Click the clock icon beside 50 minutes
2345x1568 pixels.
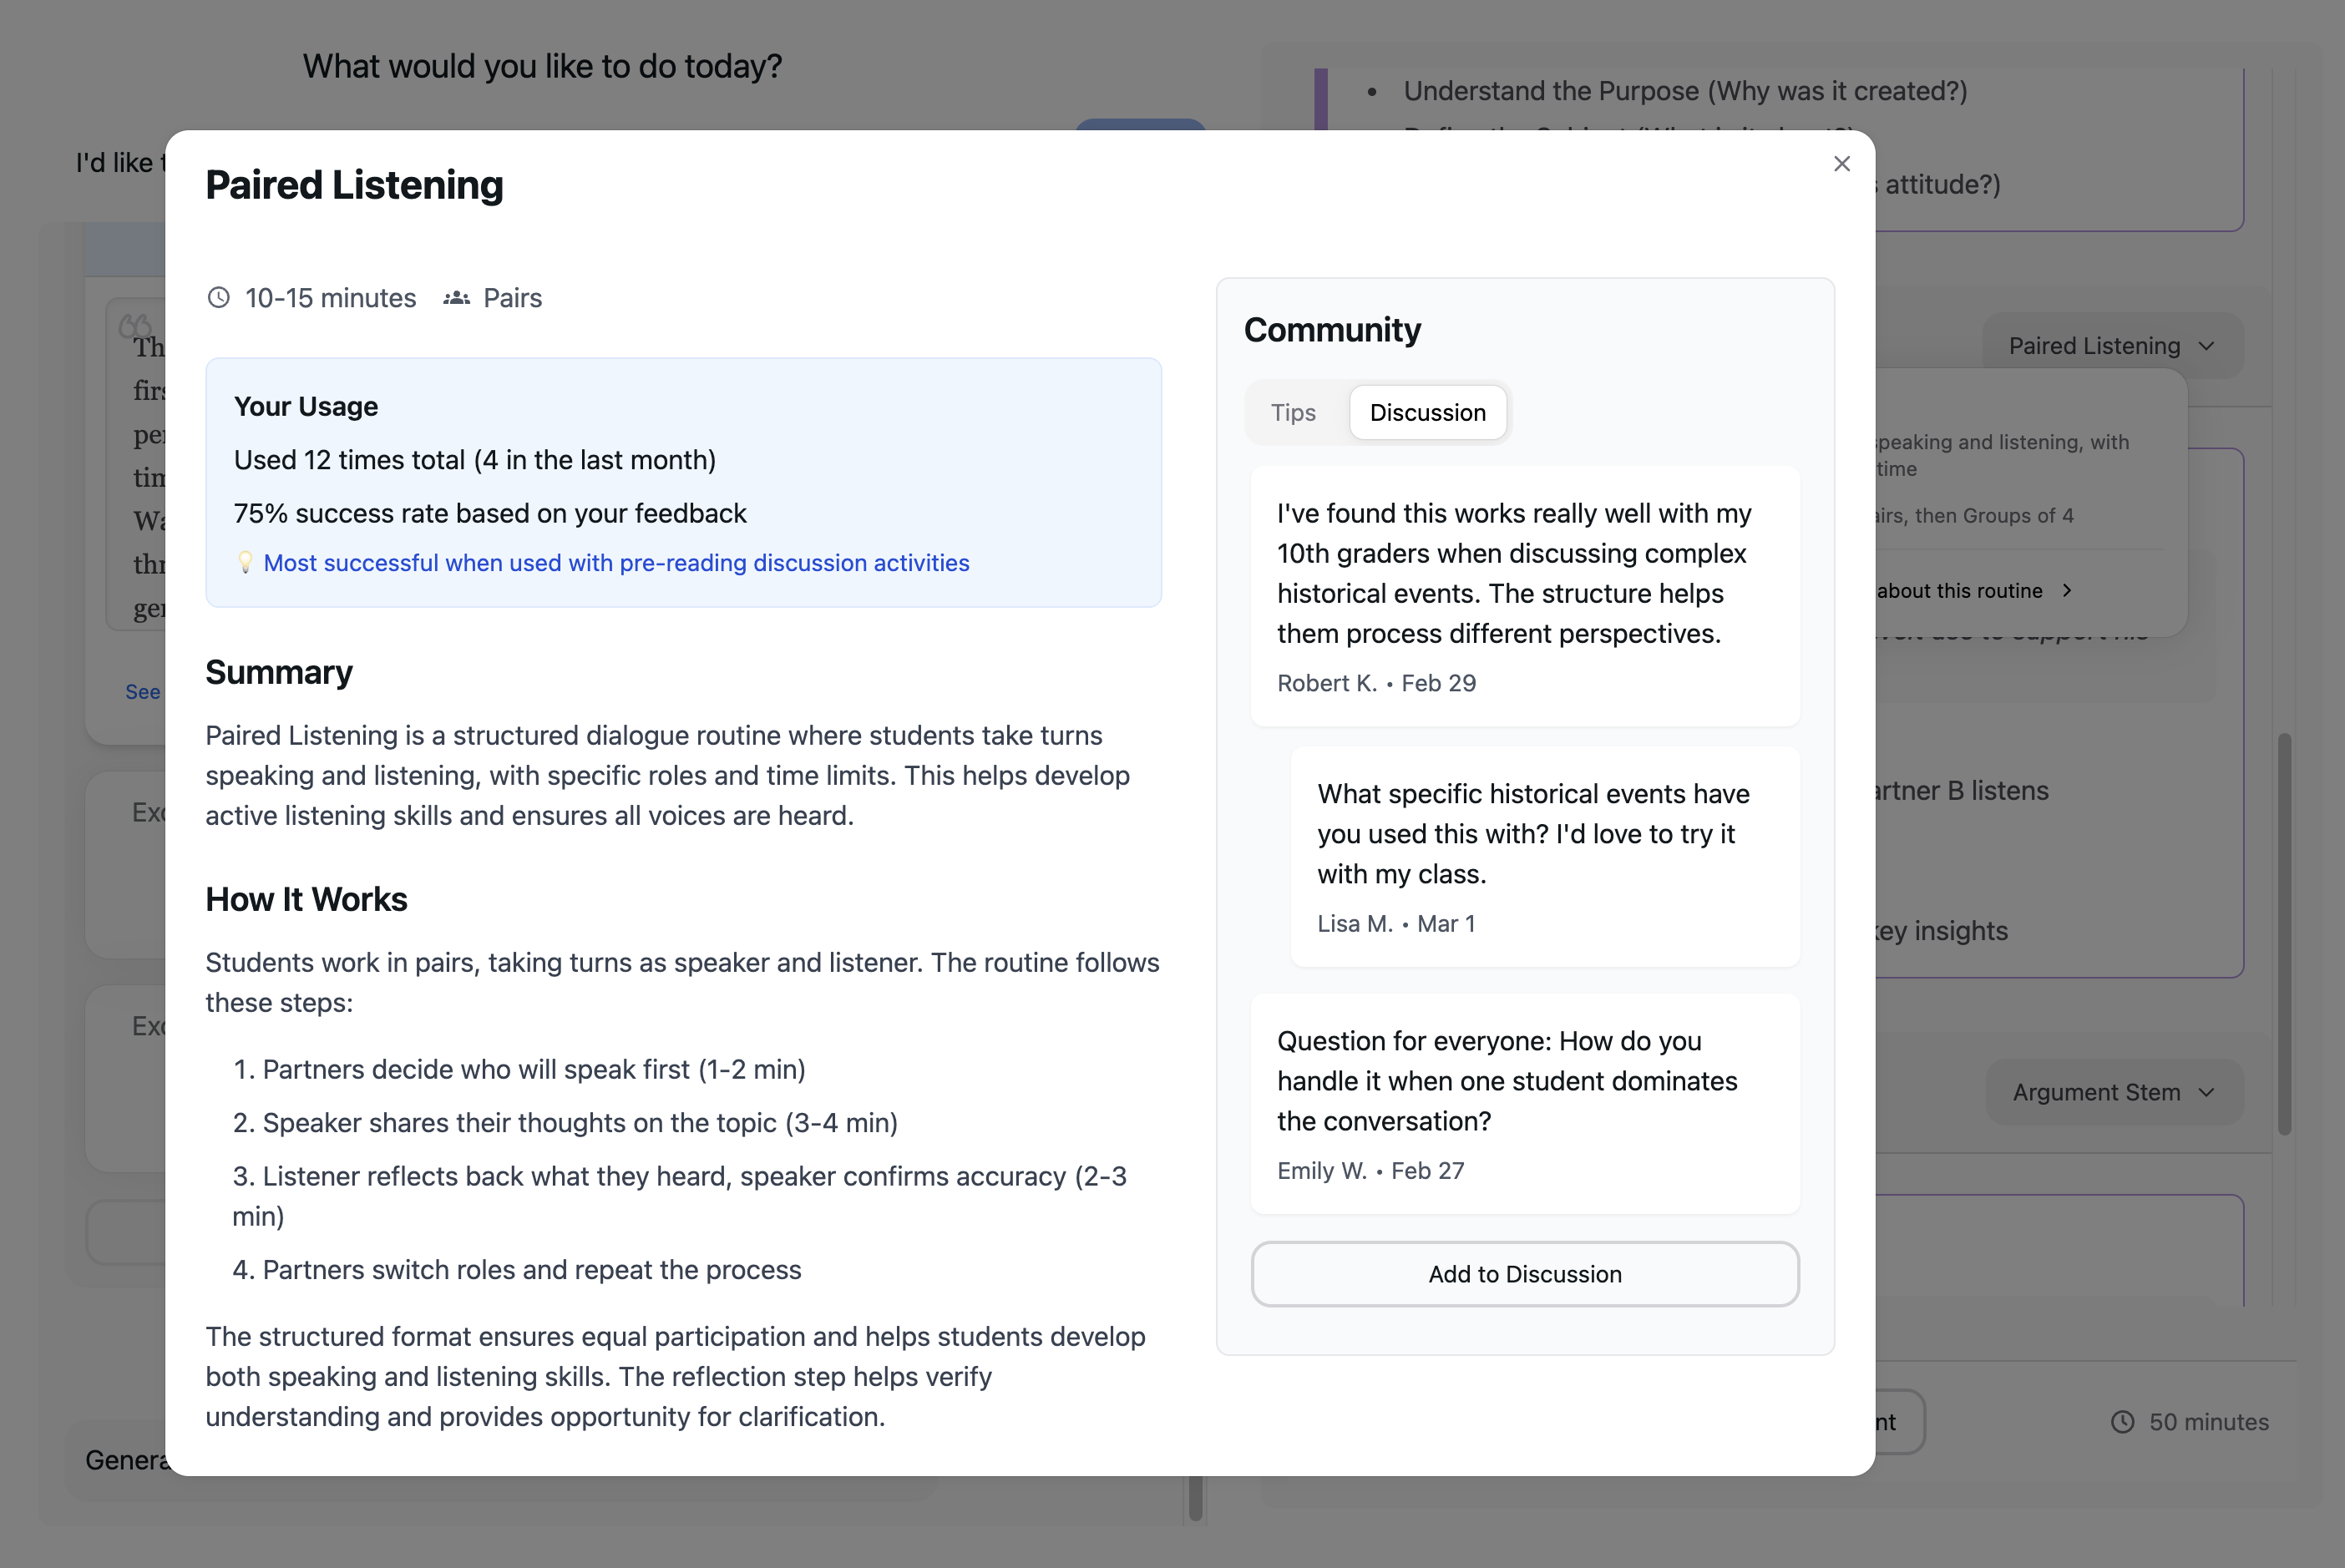(2122, 1422)
